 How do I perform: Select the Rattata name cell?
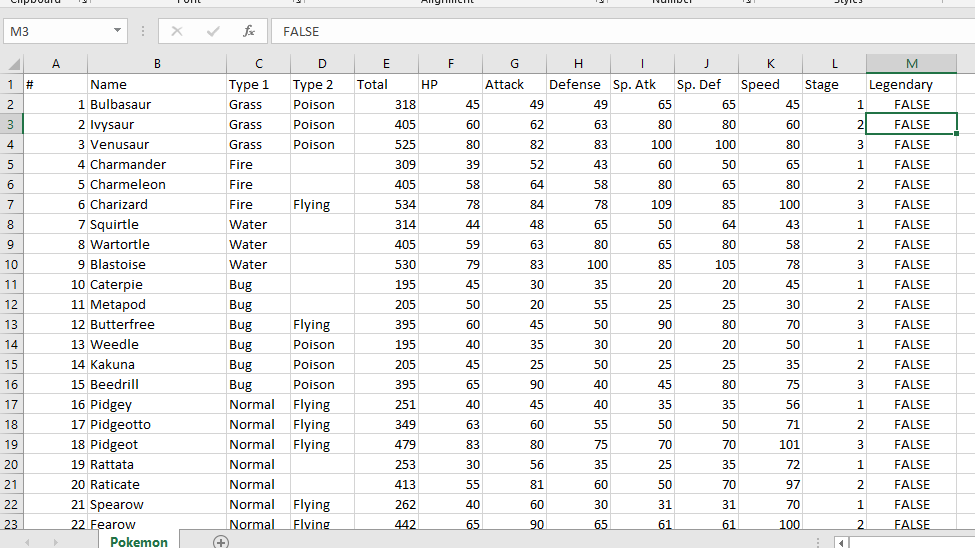[157, 464]
